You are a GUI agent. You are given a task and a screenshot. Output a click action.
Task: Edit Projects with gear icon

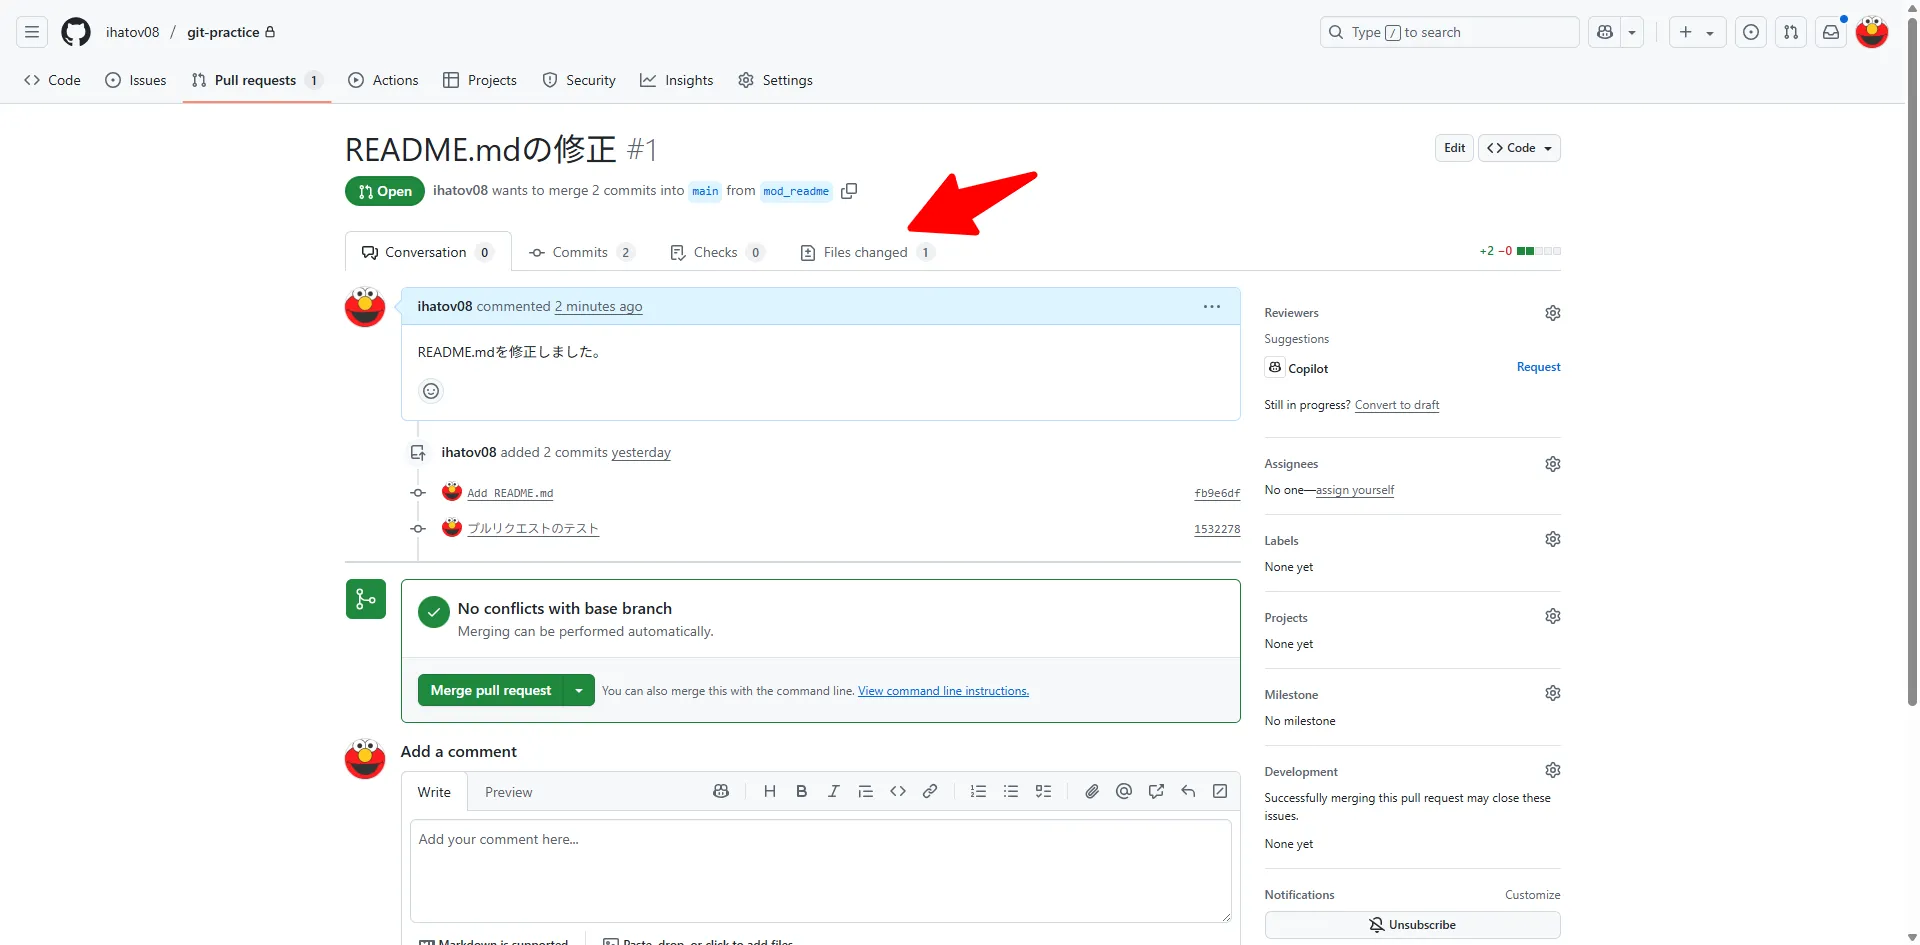(x=1553, y=616)
